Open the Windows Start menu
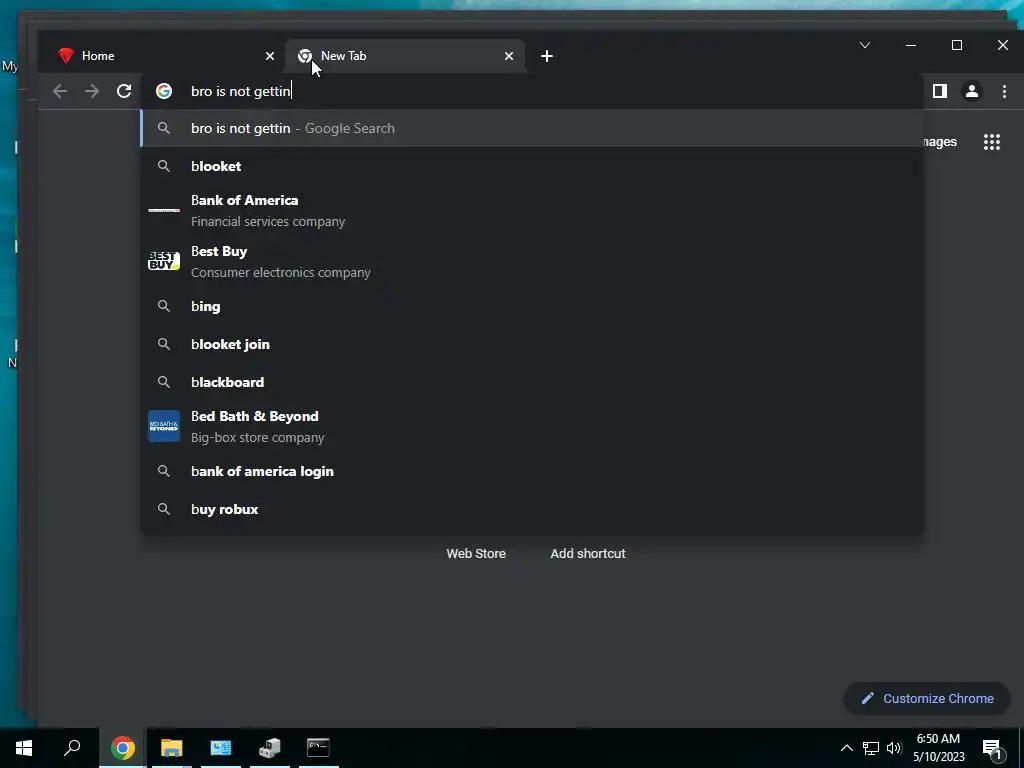This screenshot has height=768, width=1024. click(24, 748)
